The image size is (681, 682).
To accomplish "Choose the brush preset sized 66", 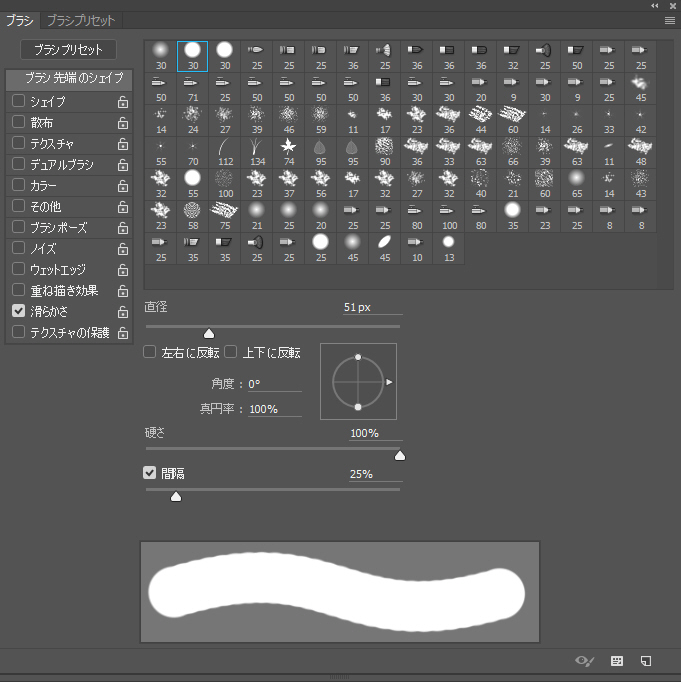I will click(x=513, y=153).
